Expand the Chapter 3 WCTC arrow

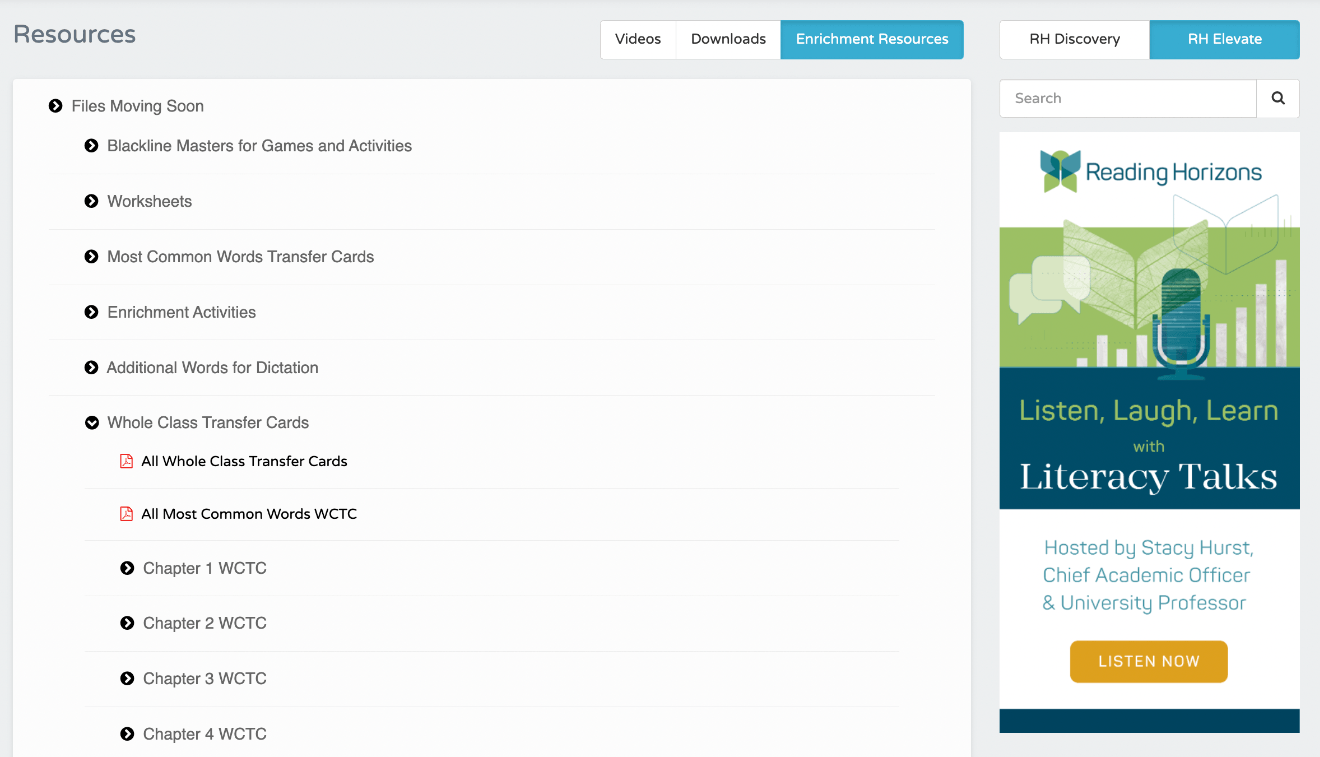click(x=127, y=679)
